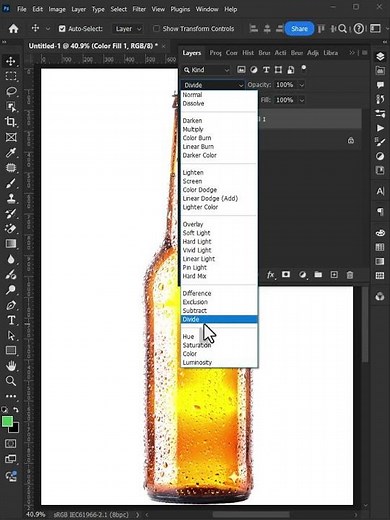The height and width of the screenshot is (520, 390).
Task: Select the Rectangle shape tool
Action: [11, 350]
